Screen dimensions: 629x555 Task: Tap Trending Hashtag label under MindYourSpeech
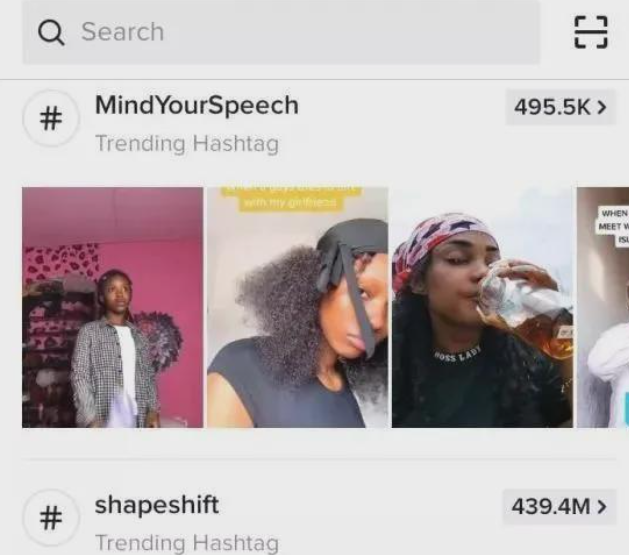(187, 144)
